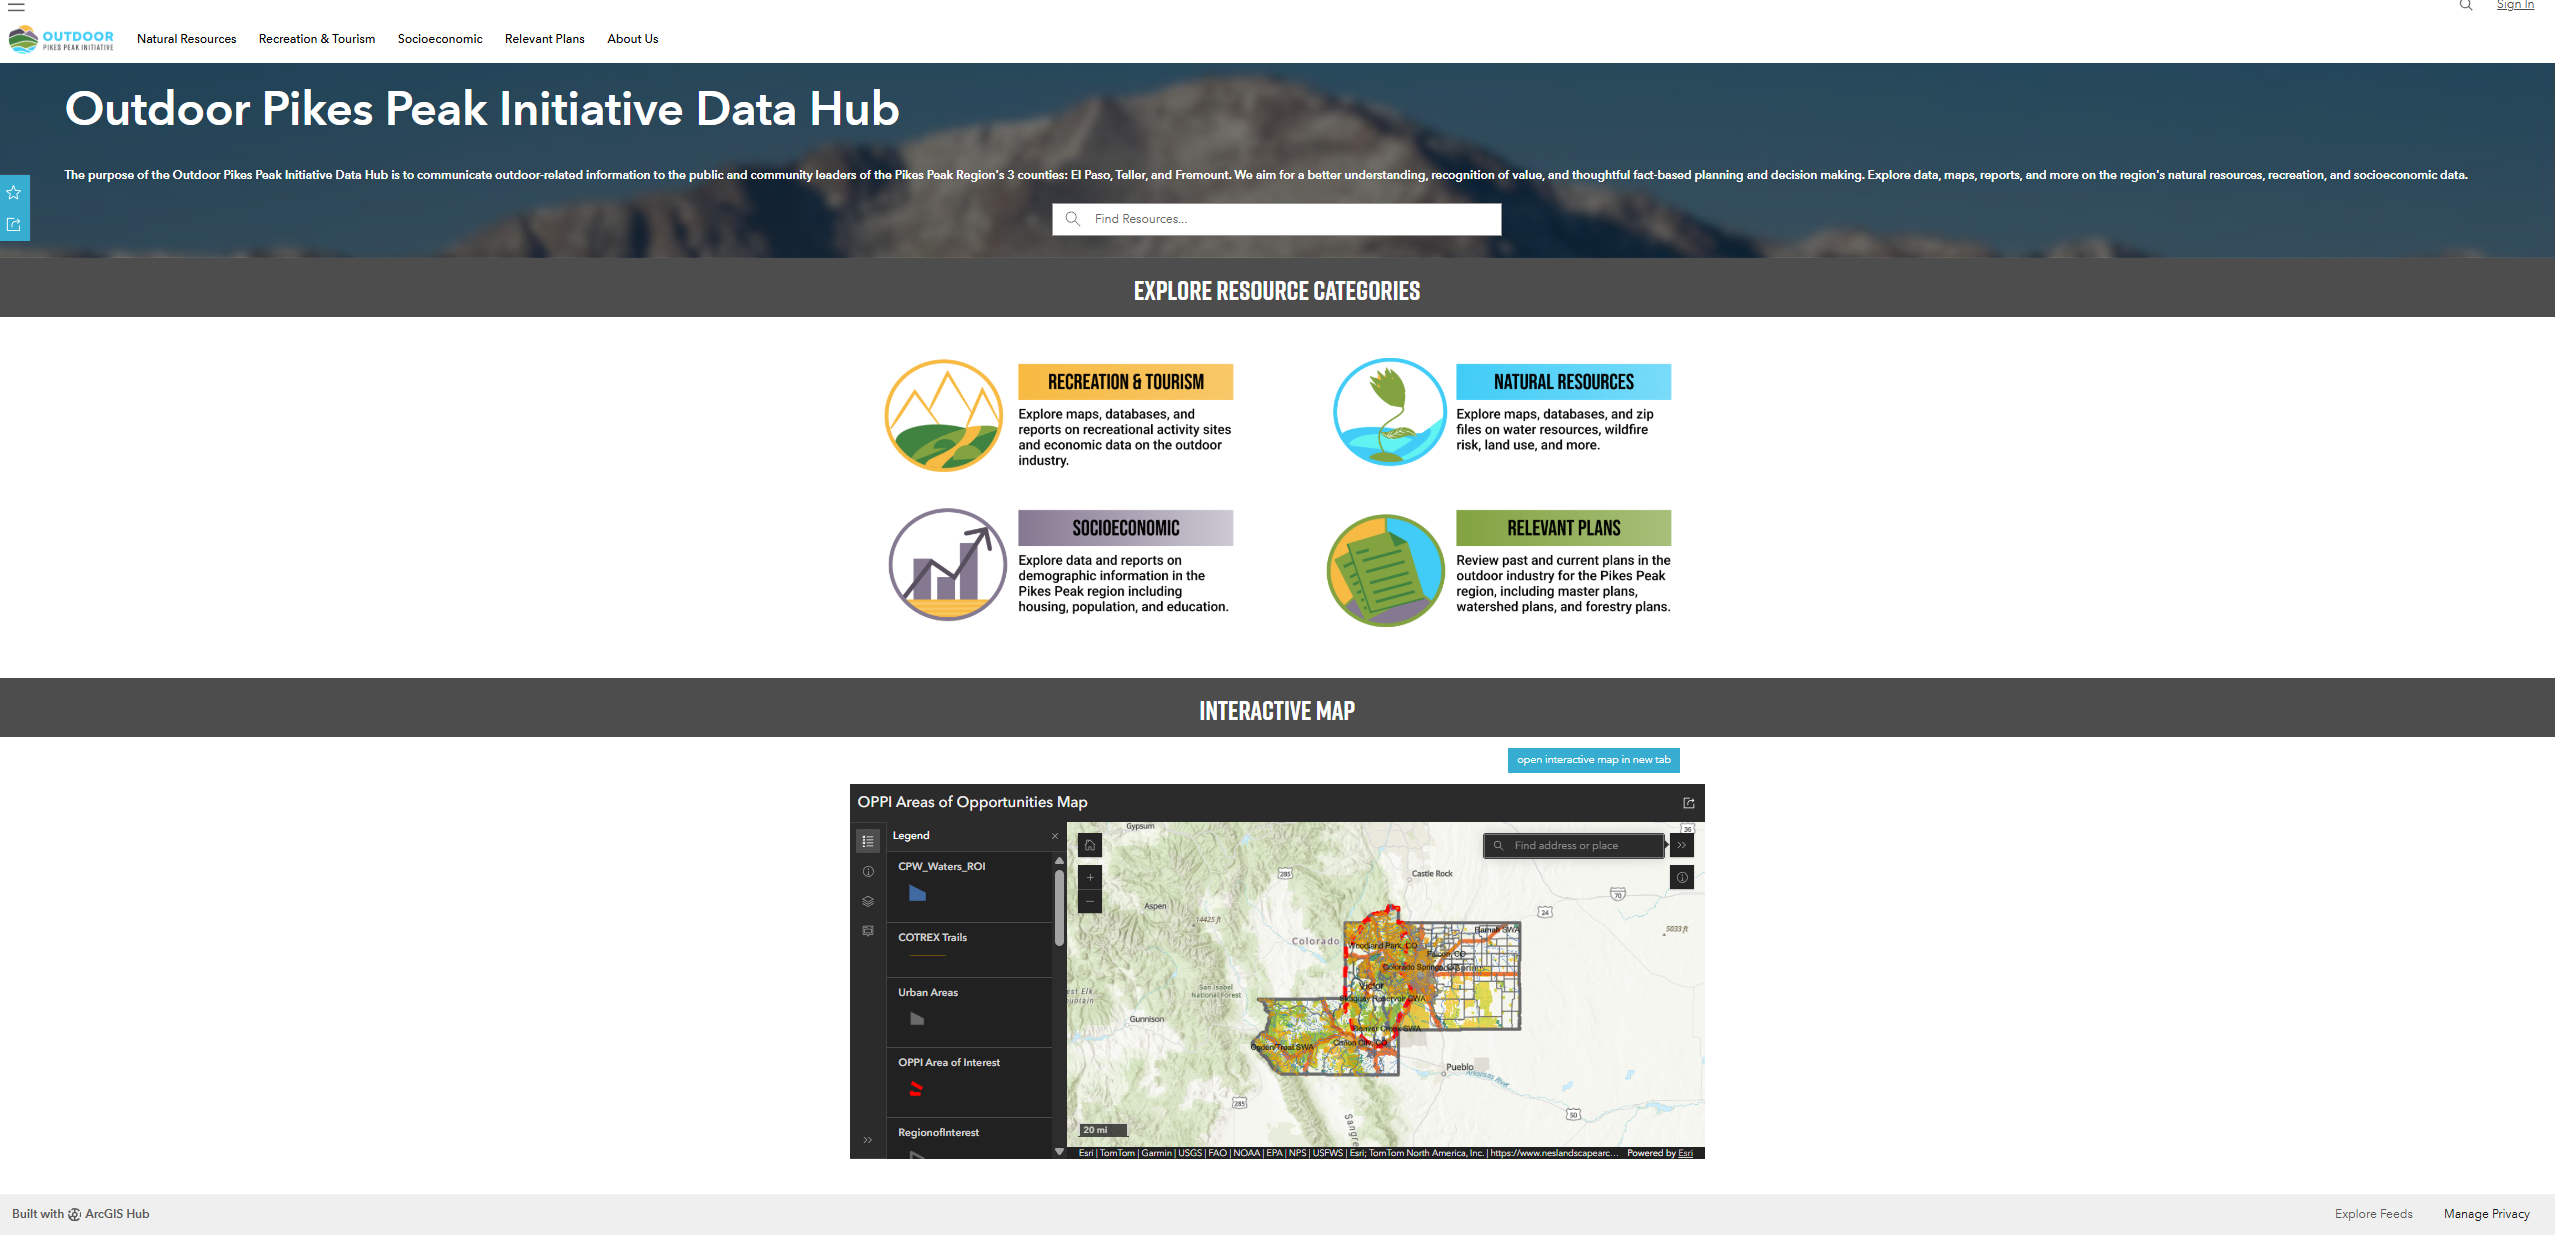Screen dimensions: 2555x1245
Task: Open the hamburger menu at top left
Action: tap(16, 6)
